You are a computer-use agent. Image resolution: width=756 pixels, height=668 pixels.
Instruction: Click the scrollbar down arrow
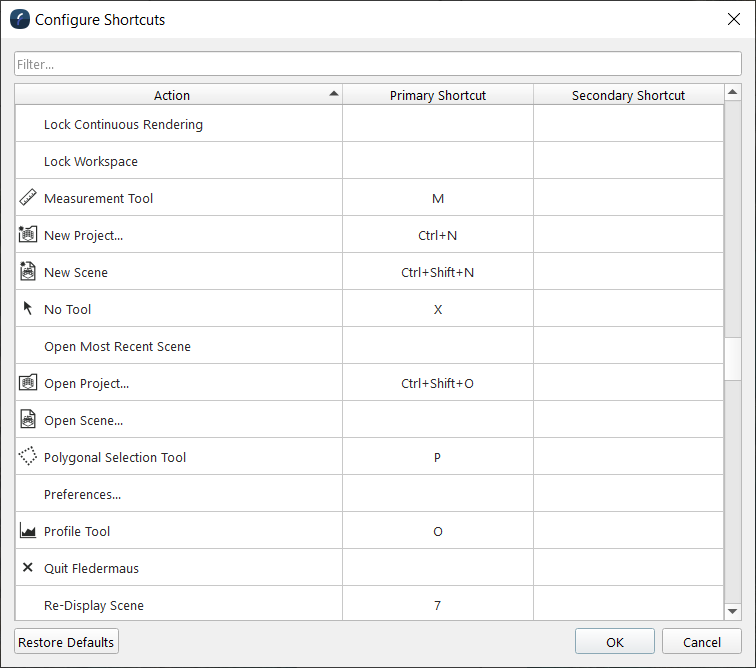coord(733,611)
